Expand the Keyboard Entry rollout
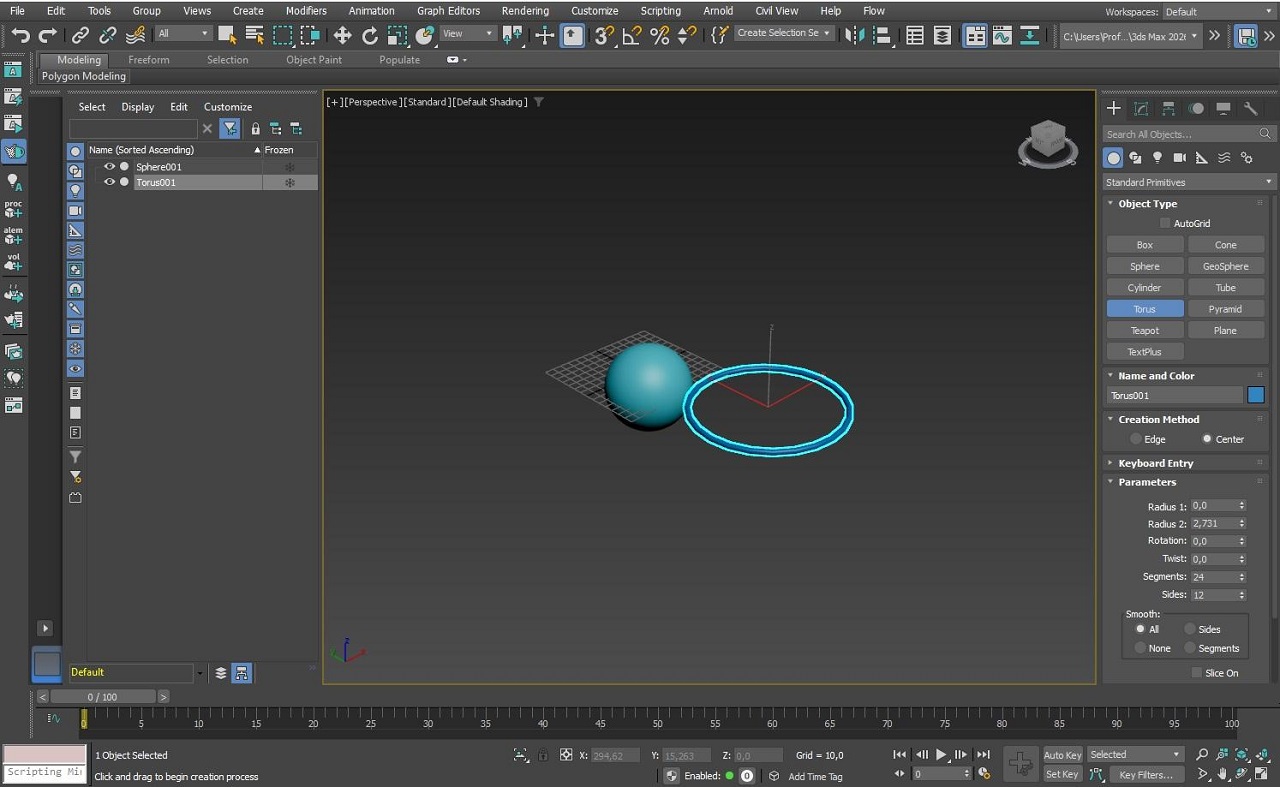The width and height of the screenshot is (1280, 787). click(x=1156, y=463)
